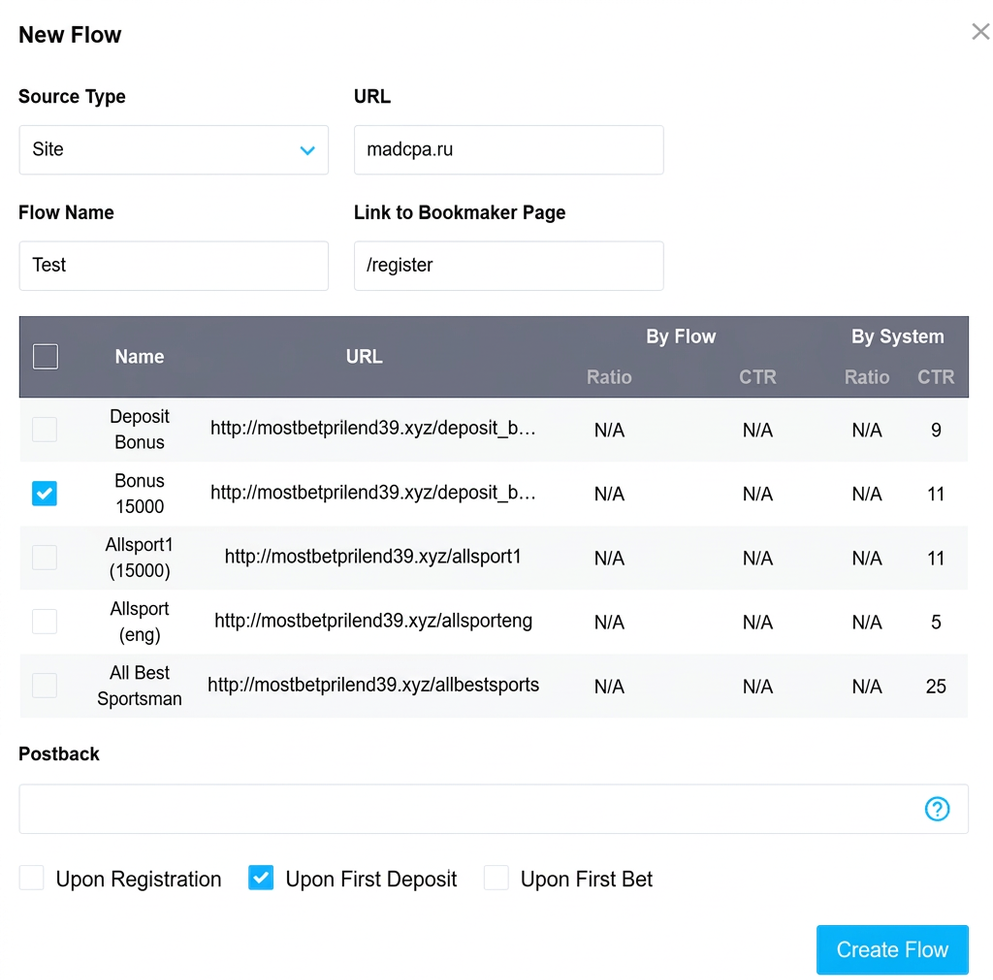This screenshot has width=993, height=980.
Task: Check the Allsport1 (15000) row checkbox
Action: (45, 557)
